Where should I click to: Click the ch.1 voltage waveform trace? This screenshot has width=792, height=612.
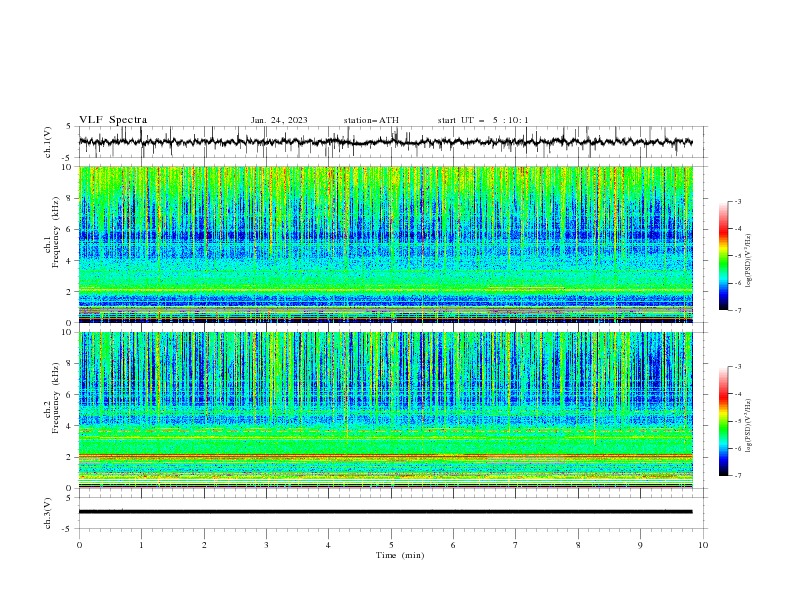(x=385, y=142)
